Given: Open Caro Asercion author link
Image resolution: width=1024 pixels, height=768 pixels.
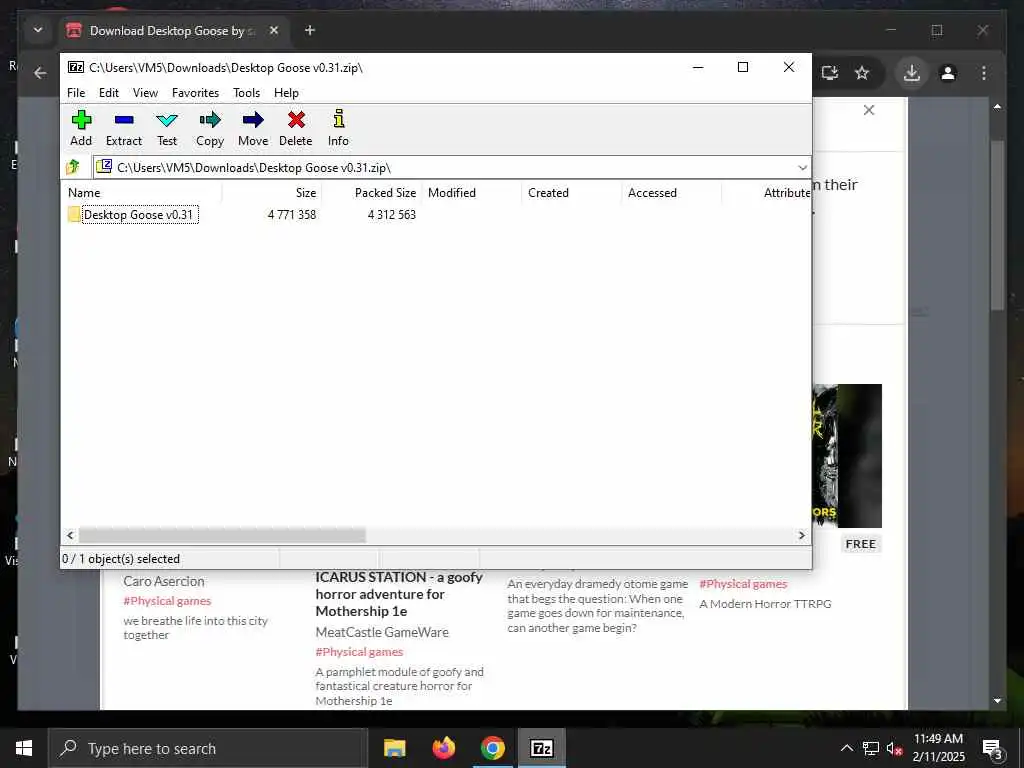Looking at the screenshot, I should coord(164,581).
